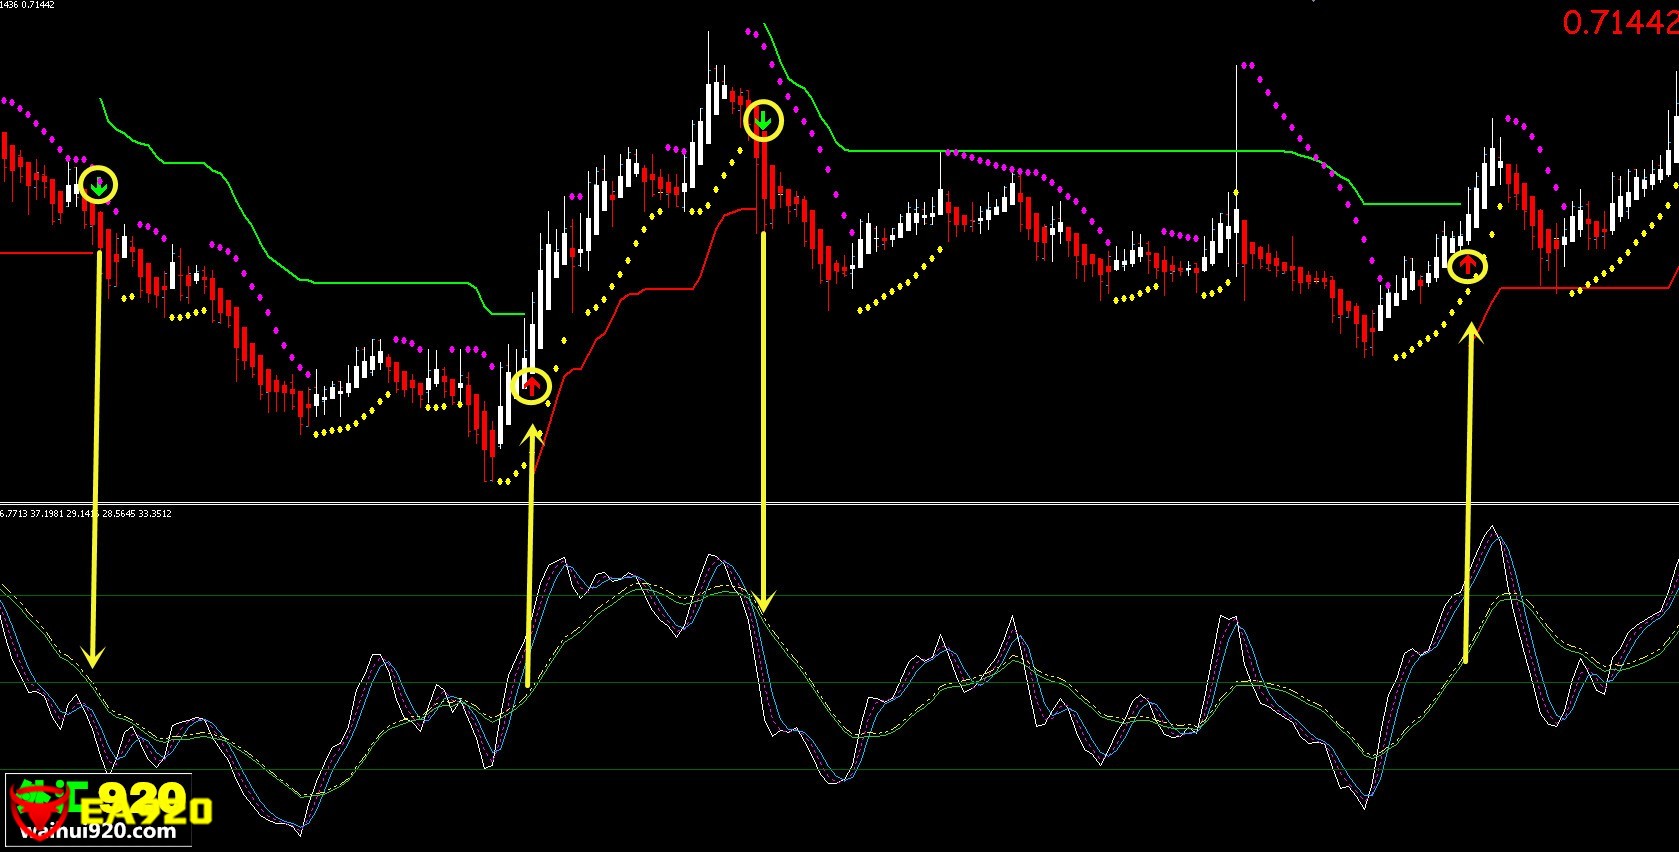This screenshot has height=852, width=1679.
Task: Click the leftmost circled green down arrow
Action: click(98, 185)
